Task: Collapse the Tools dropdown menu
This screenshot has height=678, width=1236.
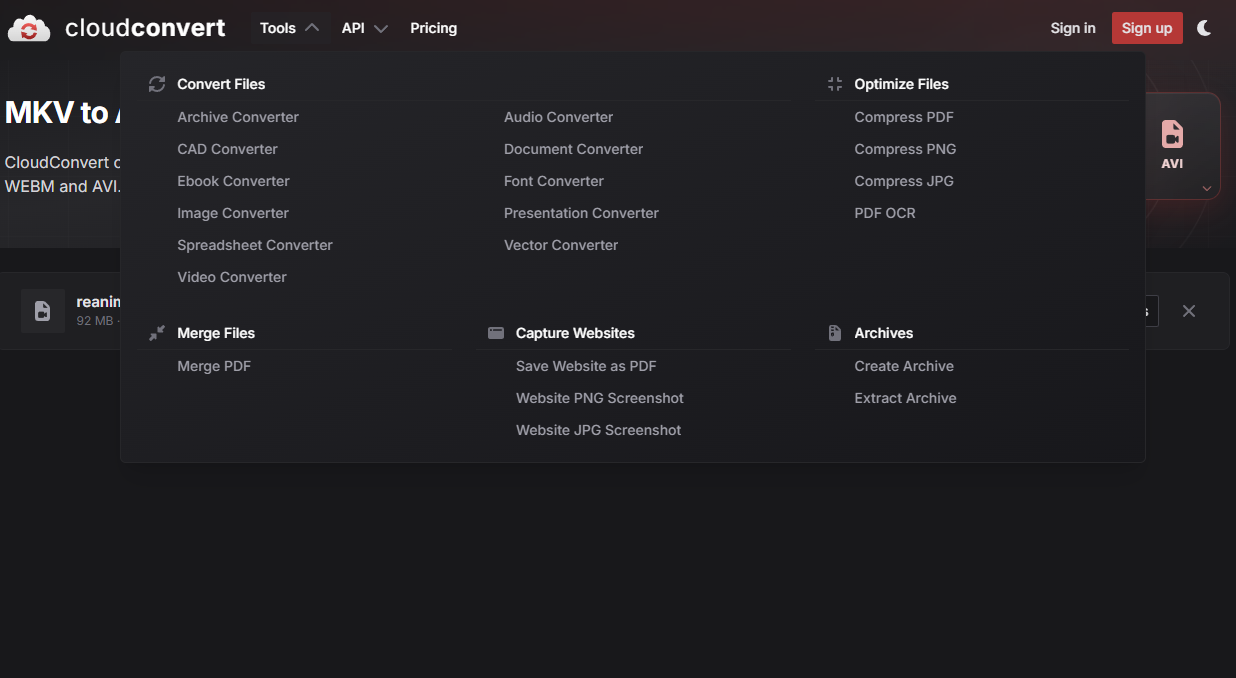Action: [289, 28]
